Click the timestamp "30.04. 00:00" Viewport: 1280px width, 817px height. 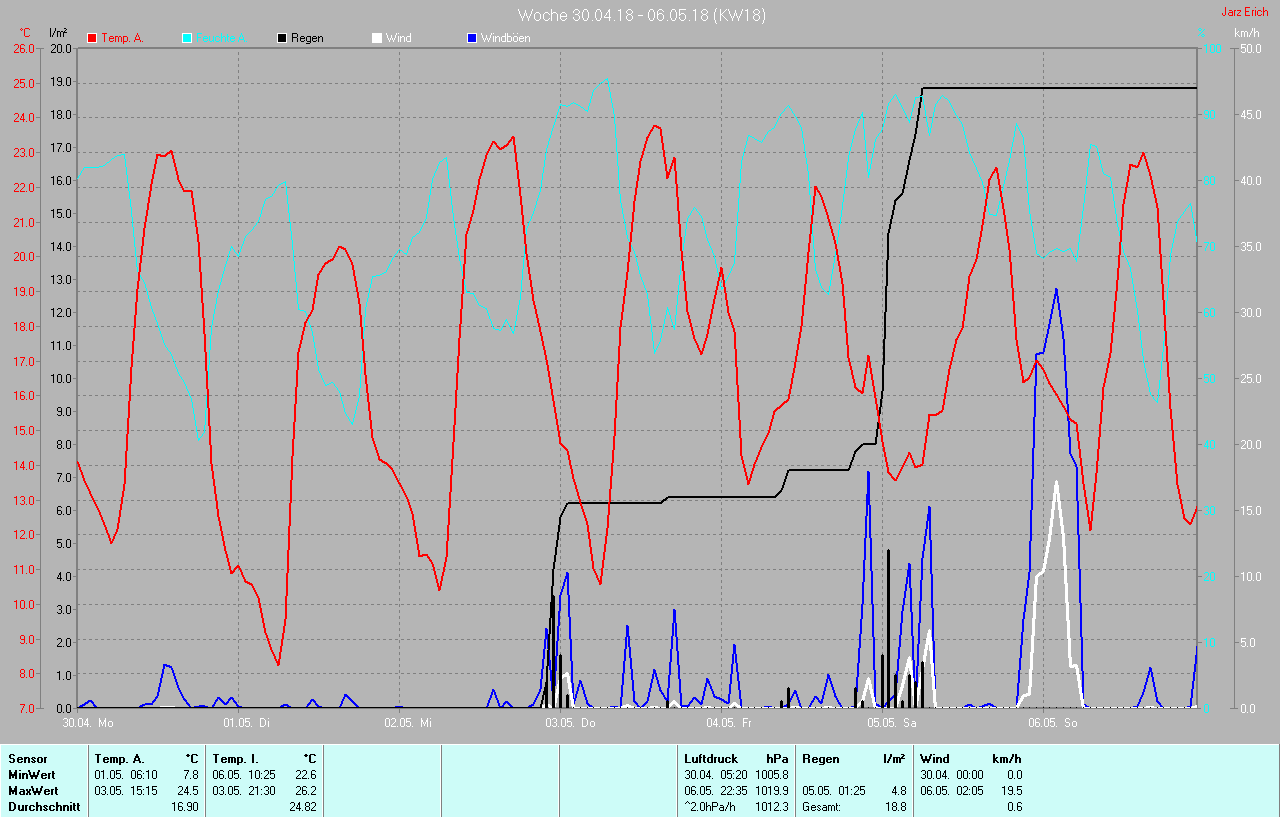(x=952, y=775)
